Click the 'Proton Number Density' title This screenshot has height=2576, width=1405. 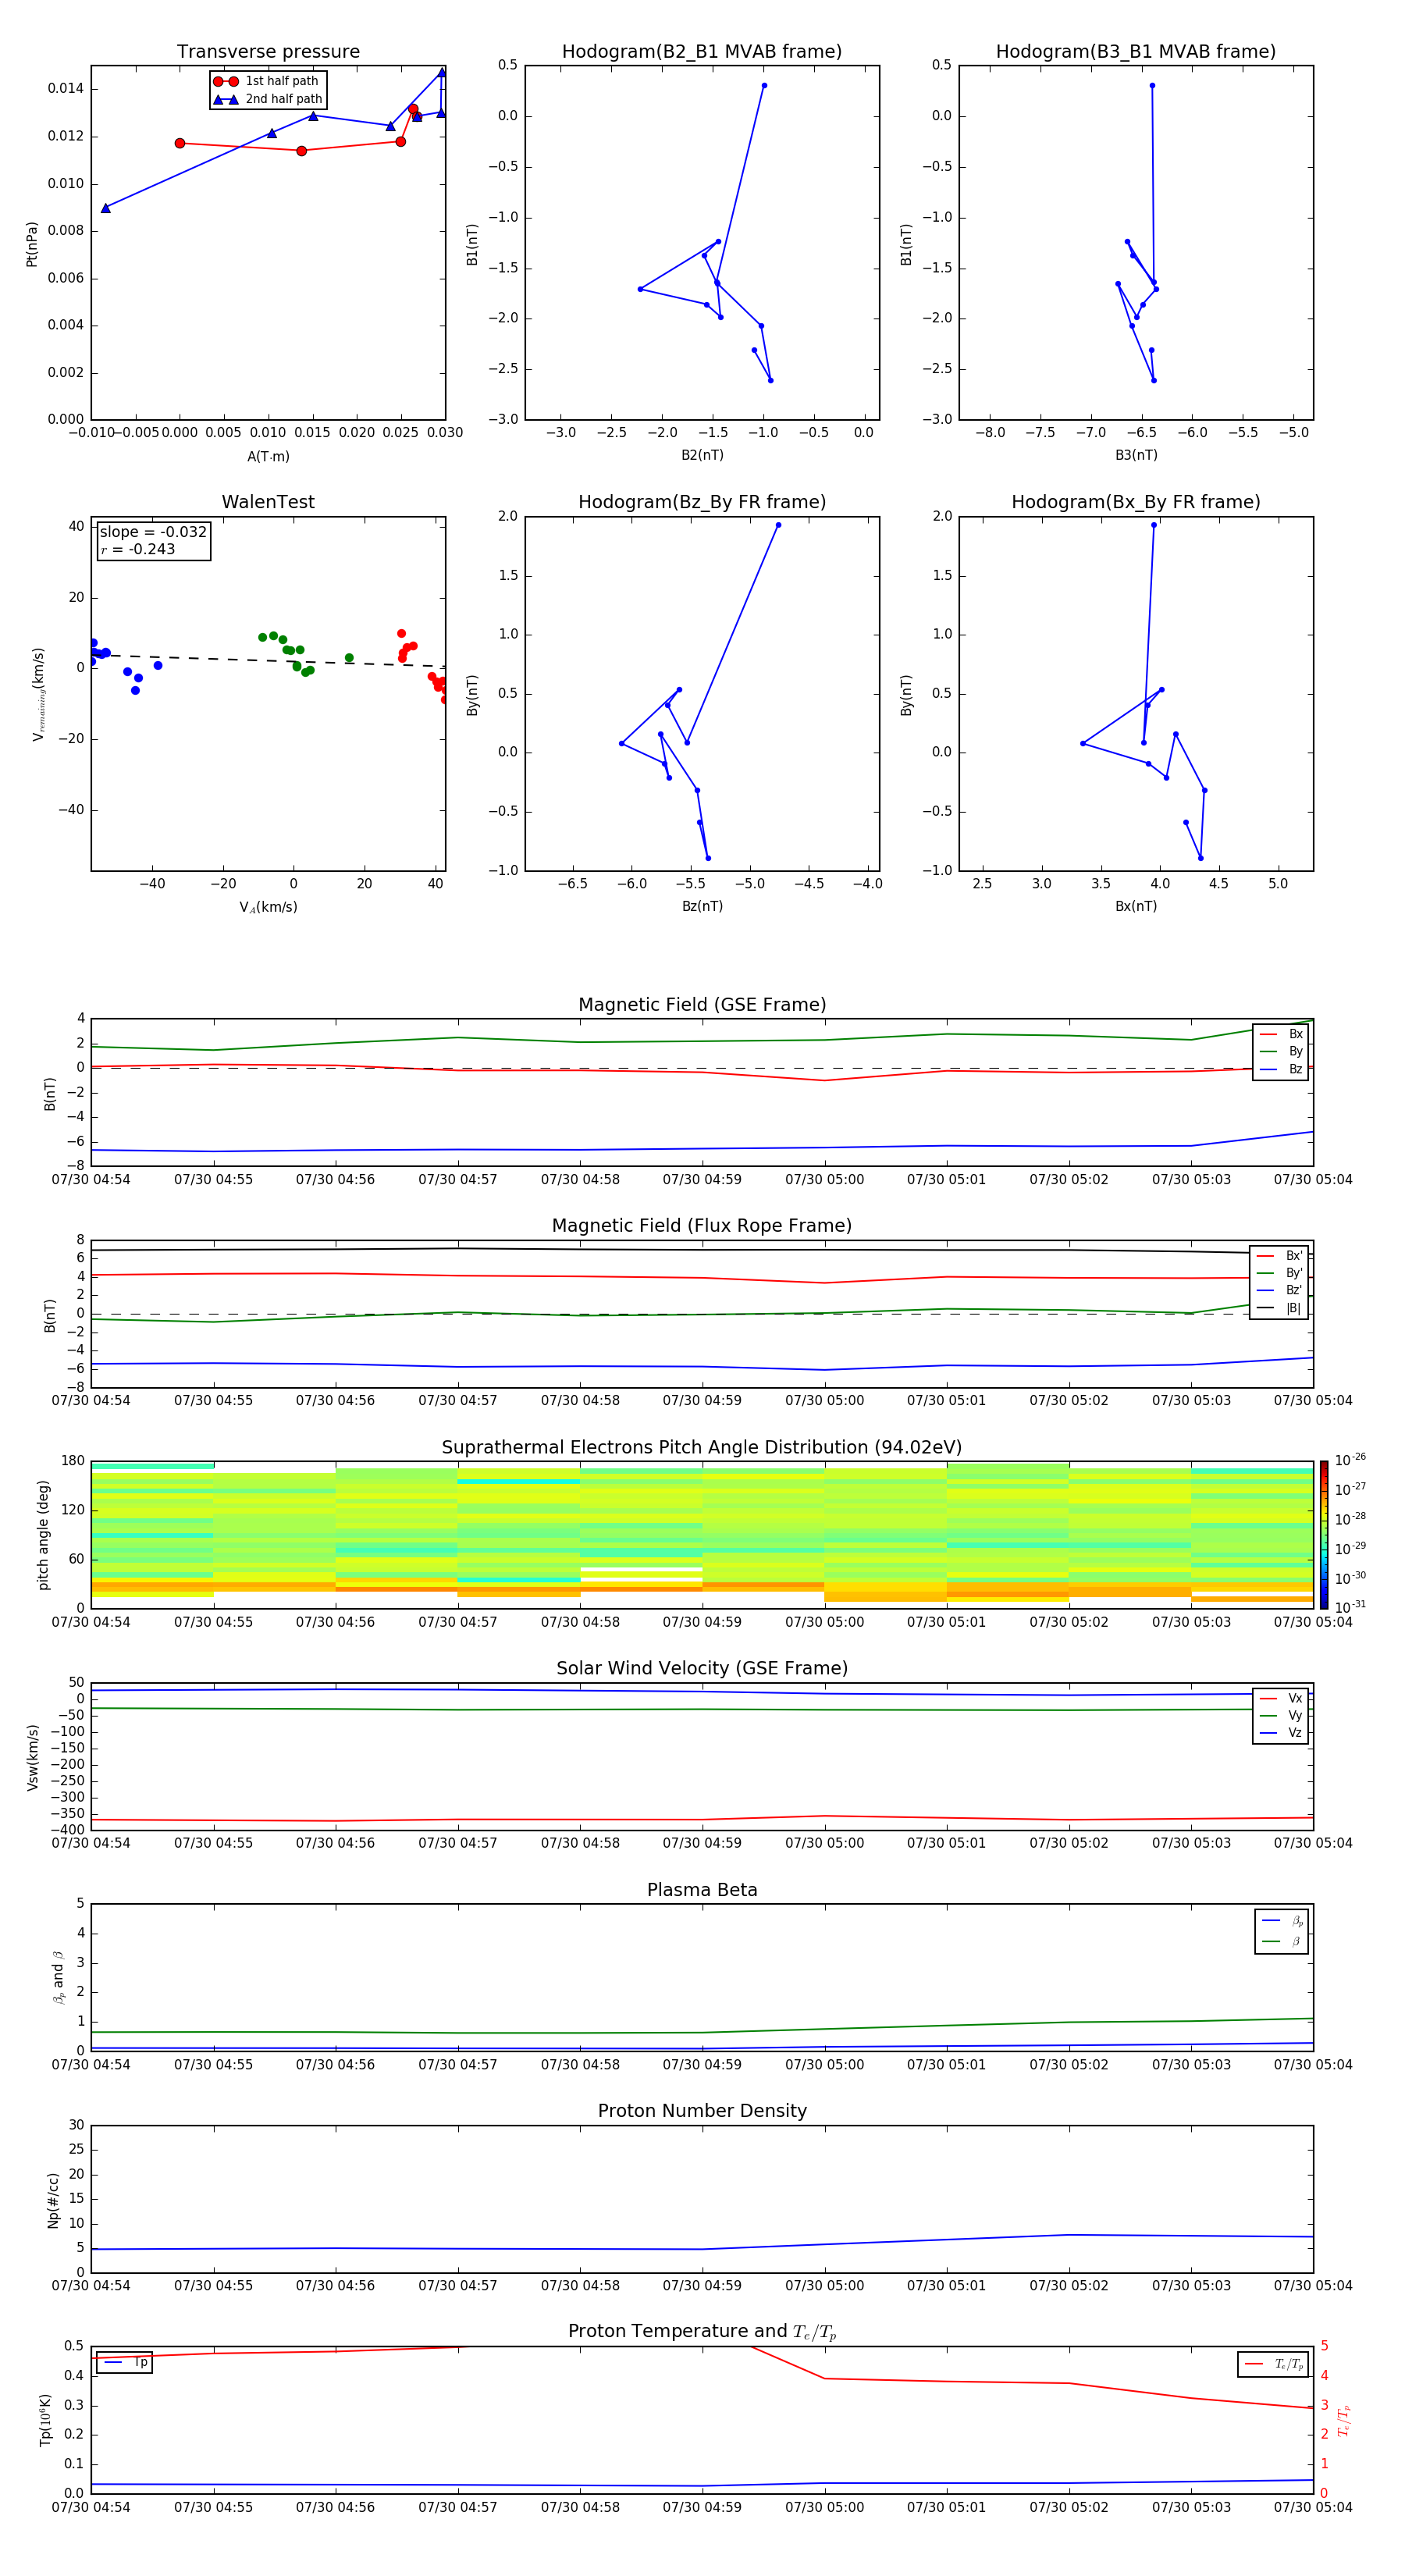point(701,2110)
